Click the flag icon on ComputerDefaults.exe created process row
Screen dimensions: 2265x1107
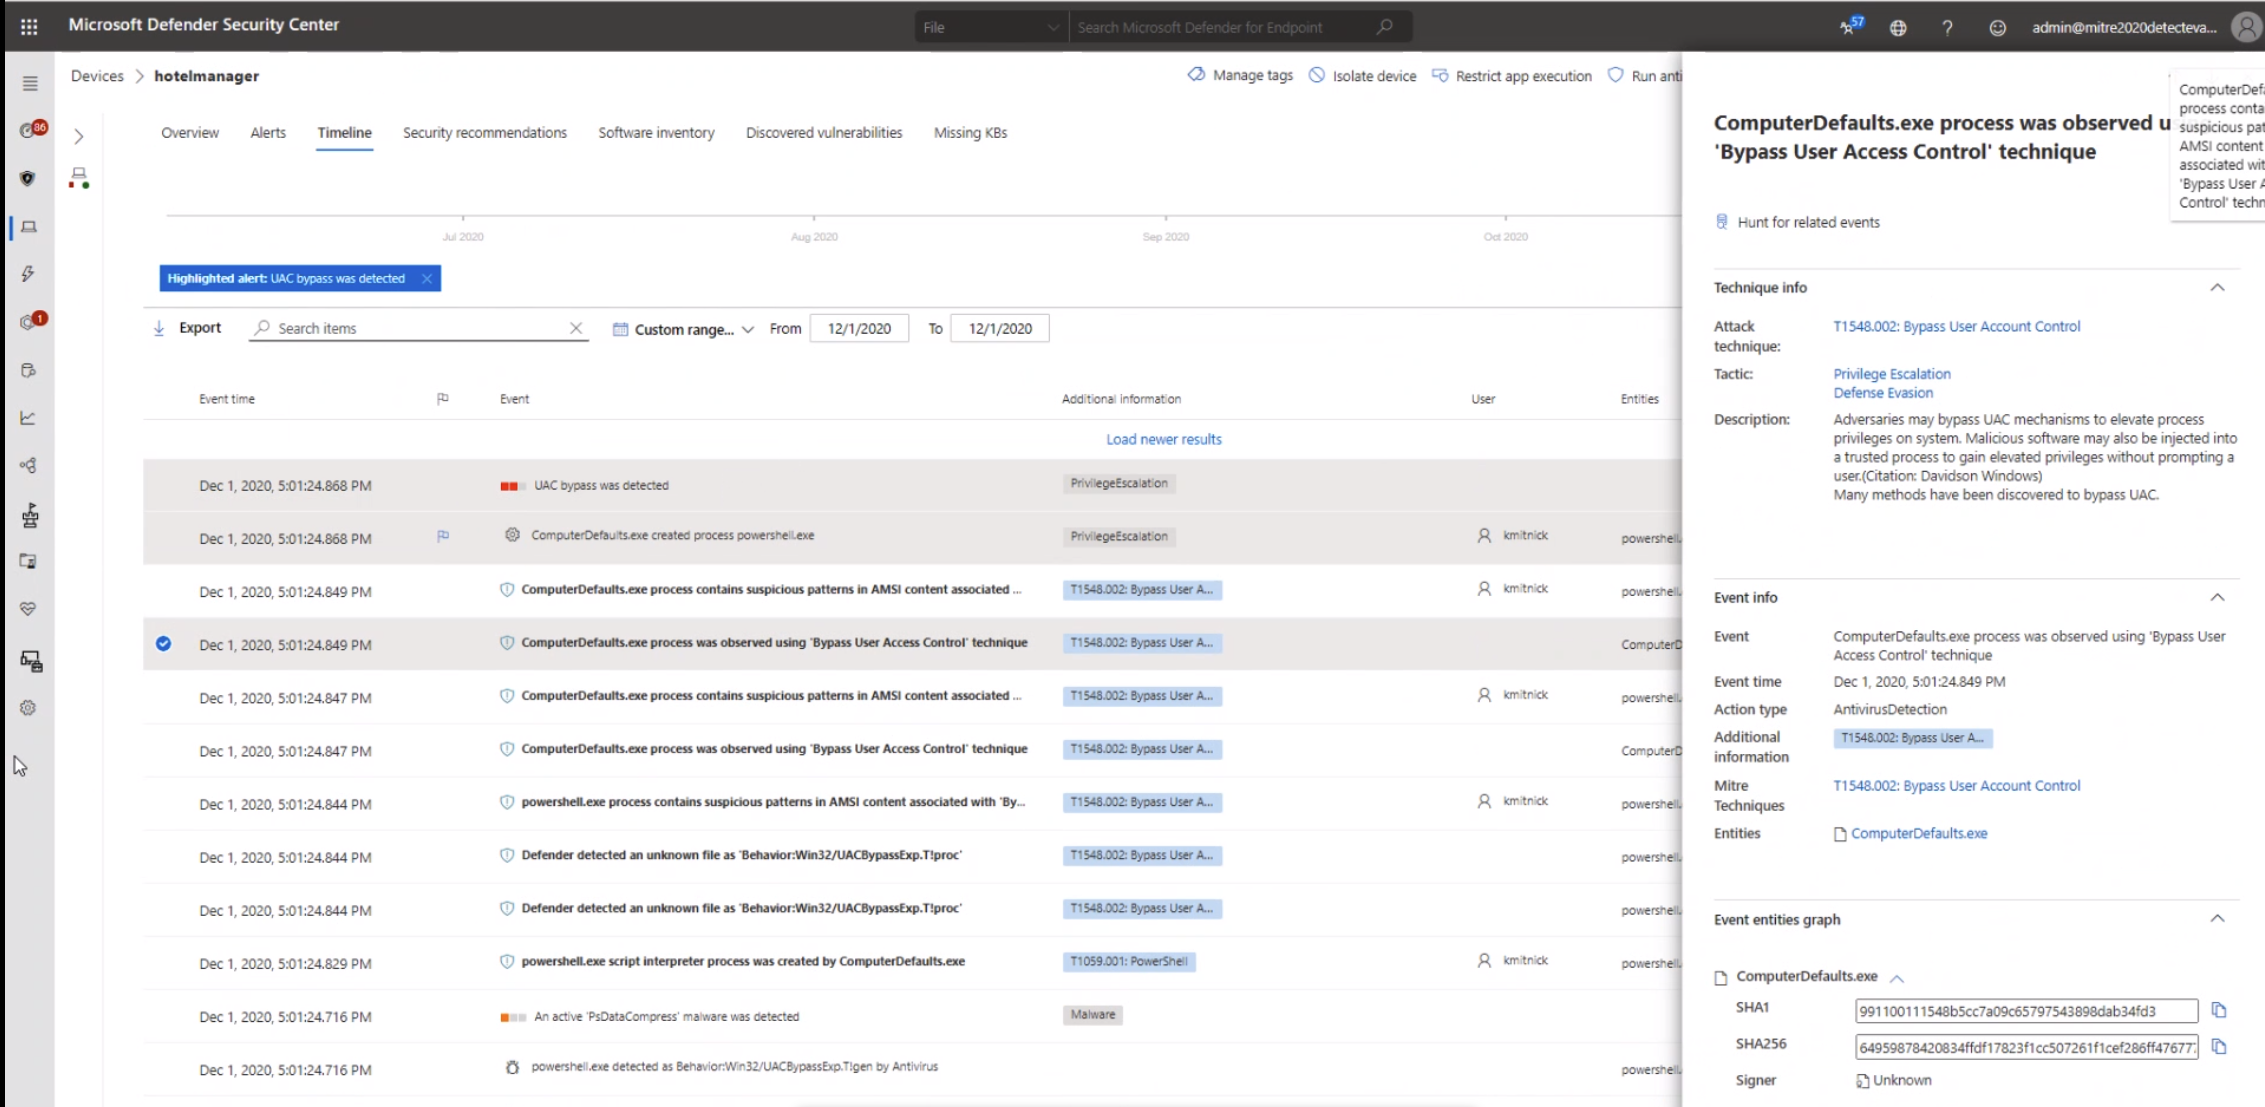443,536
